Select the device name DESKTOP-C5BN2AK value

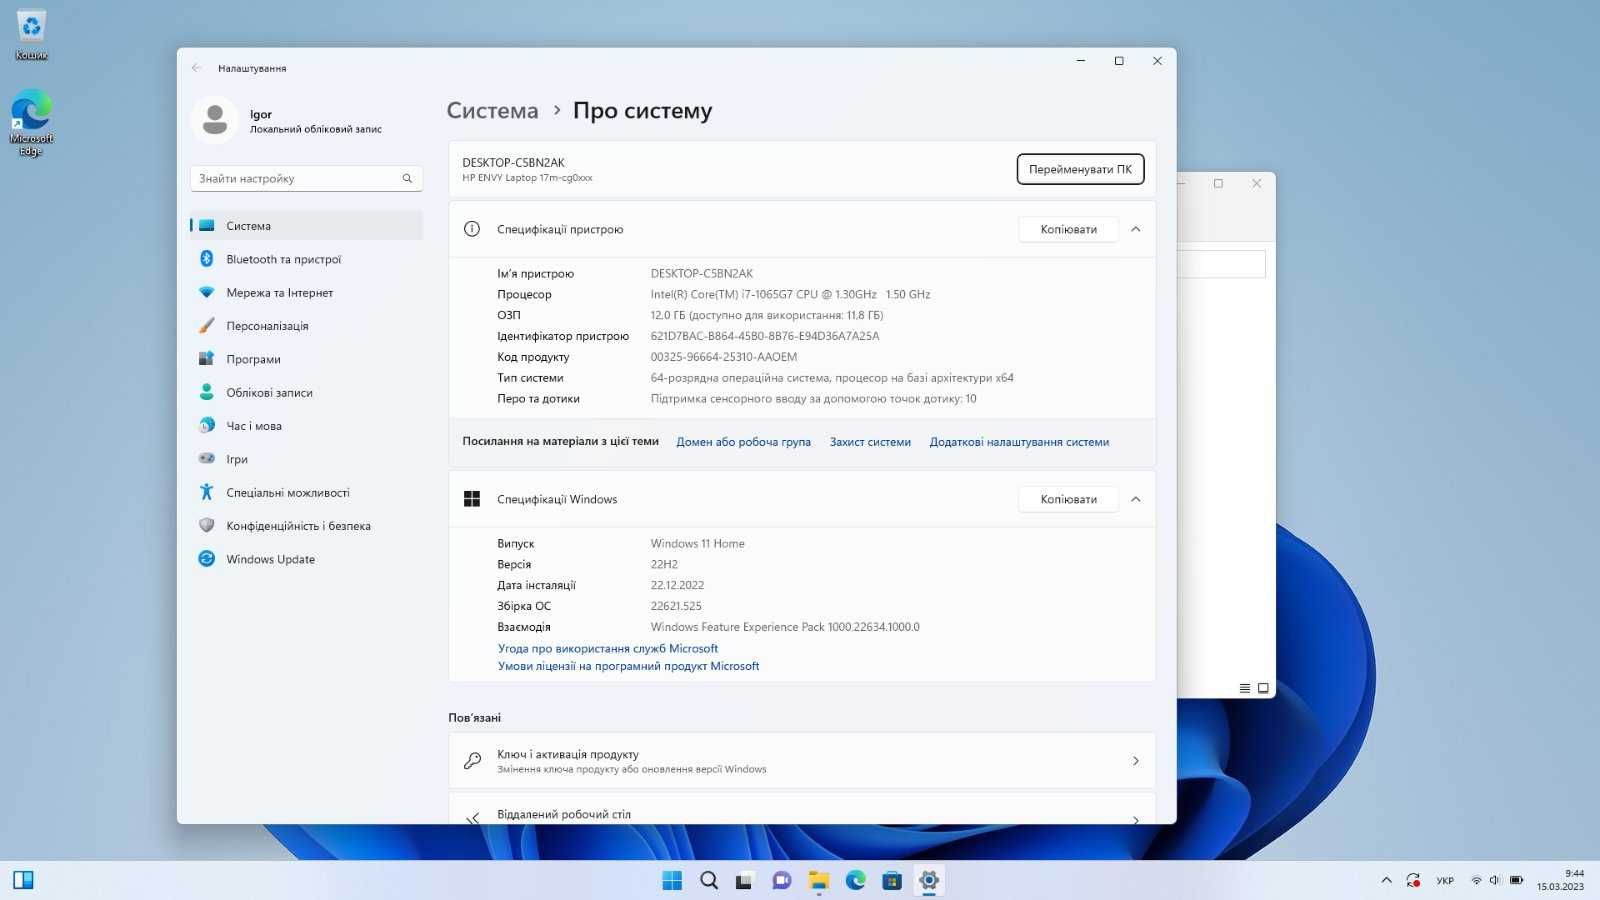[x=702, y=273]
